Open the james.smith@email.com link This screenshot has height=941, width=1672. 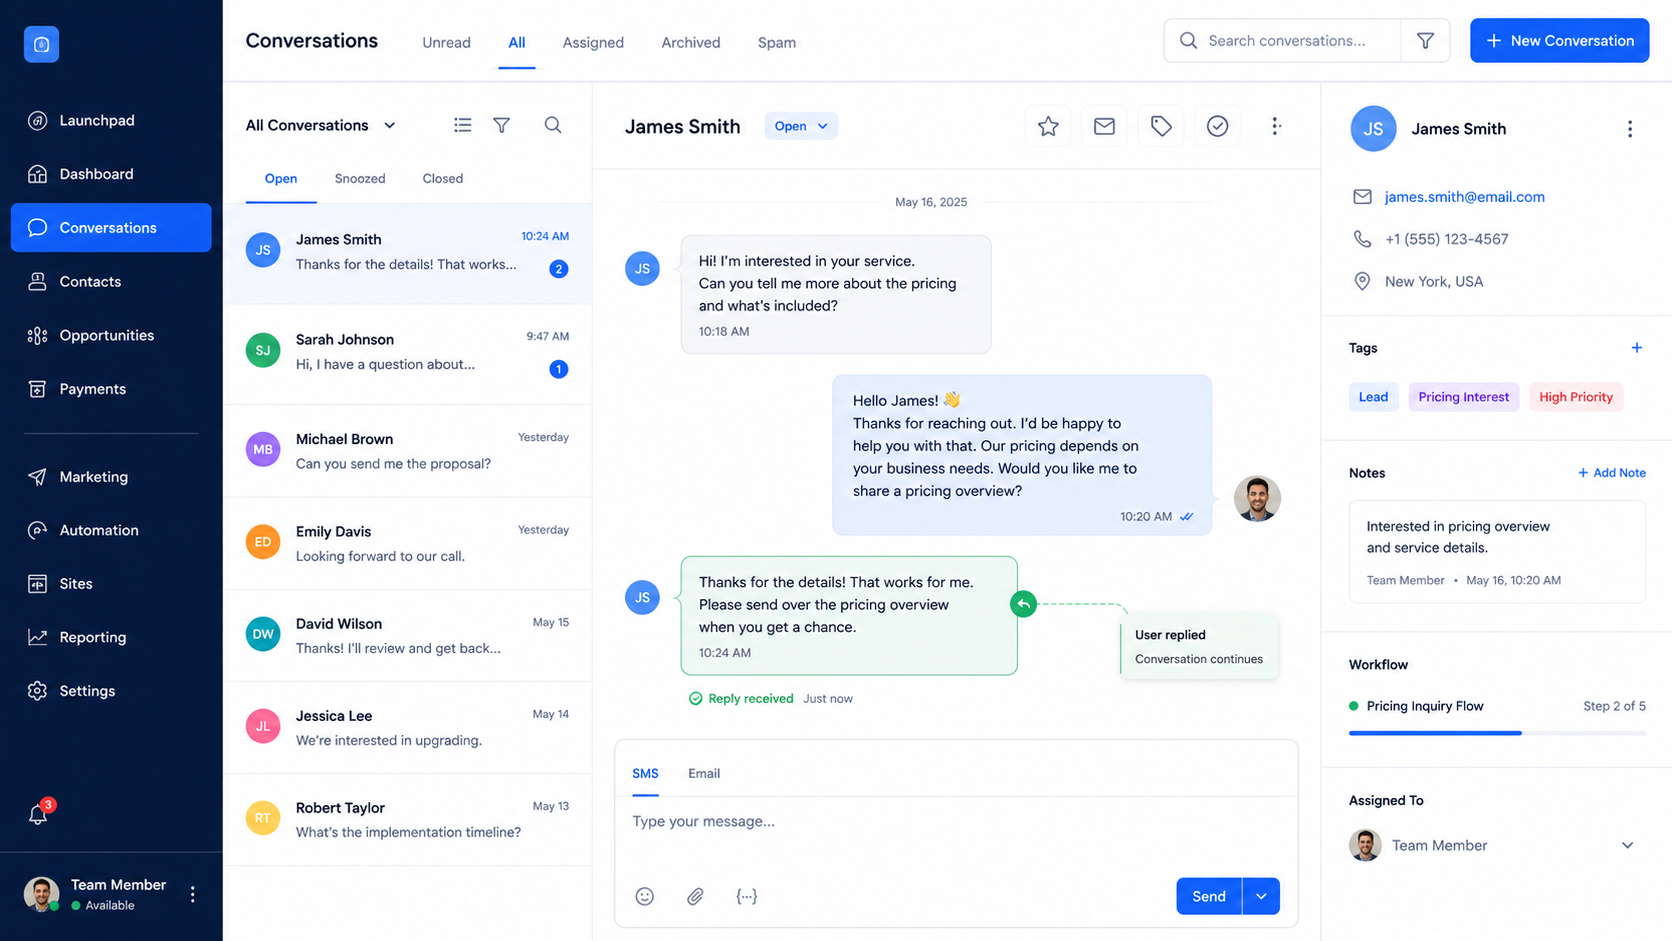(x=1464, y=197)
